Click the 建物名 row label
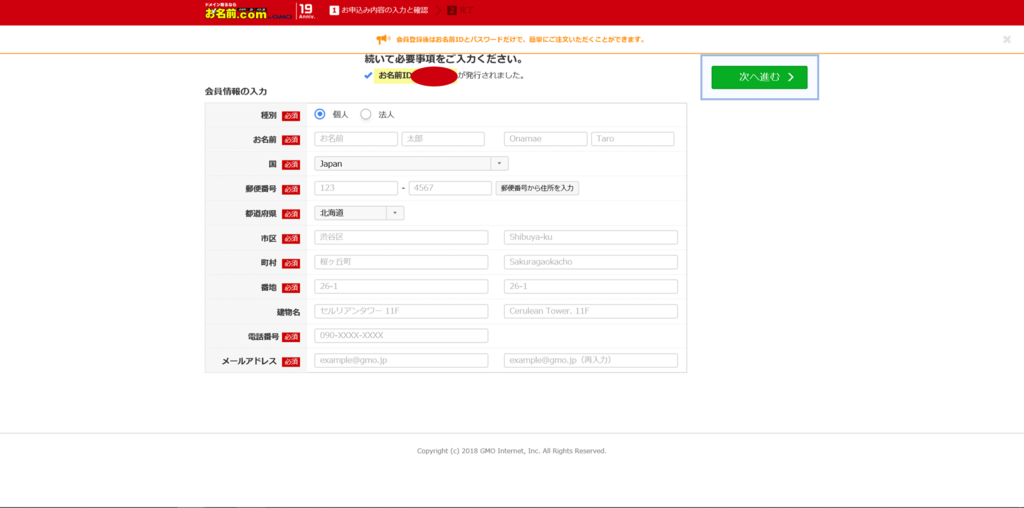This screenshot has width=1024, height=508. (x=288, y=312)
